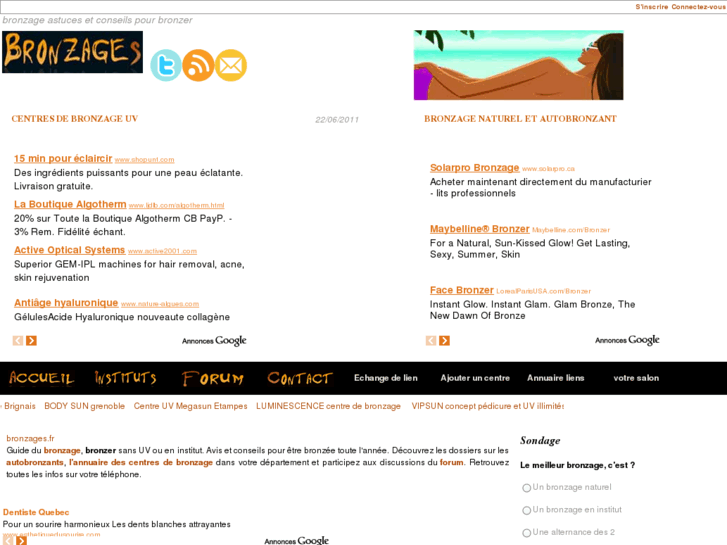The image size is (727, 545).
Task: Click 'VIPSUN concept pédicure' ticker link
Action: point(487,406)
